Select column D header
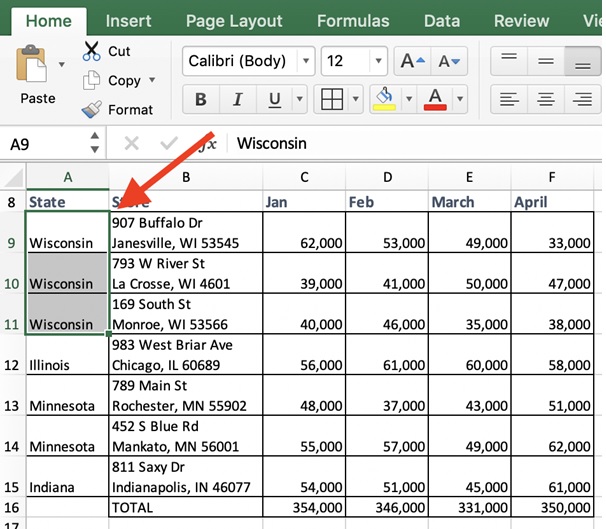The height and width of the screenshot is (529, 606). point(387,177)
